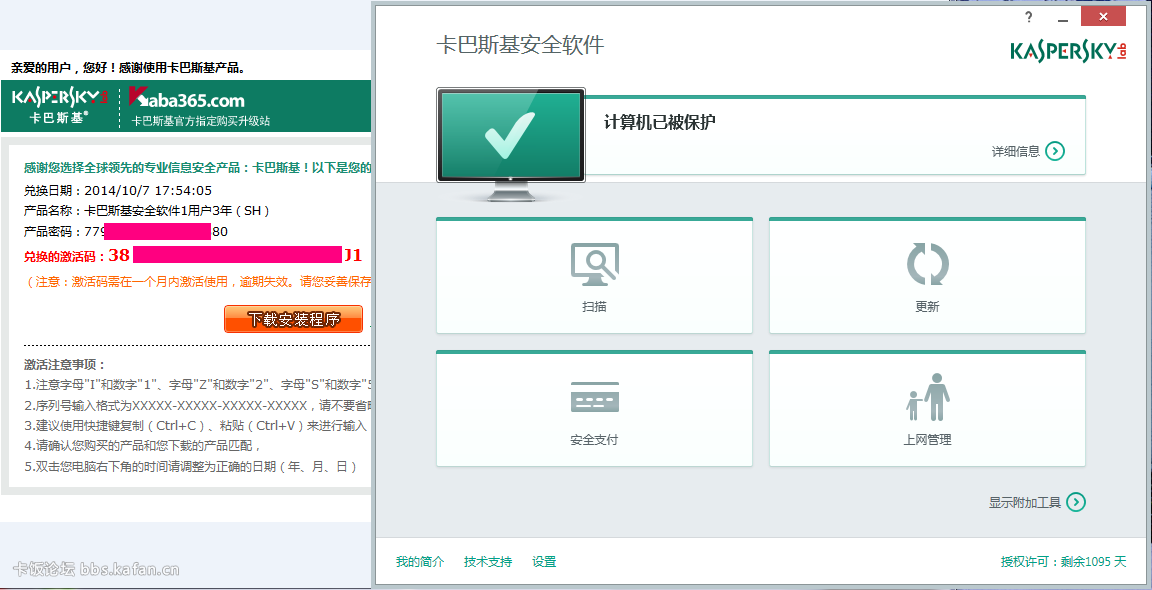Launch 安全支付 via its card icon
The height and width of the screenshot is (590, 1152).
coord(594,397)
